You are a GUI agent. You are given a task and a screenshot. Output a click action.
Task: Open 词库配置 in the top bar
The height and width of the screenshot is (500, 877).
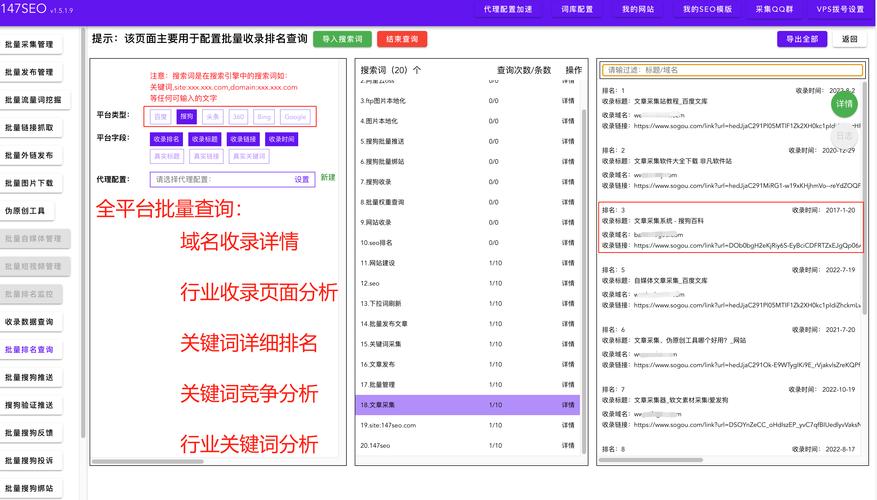[577, 9]
